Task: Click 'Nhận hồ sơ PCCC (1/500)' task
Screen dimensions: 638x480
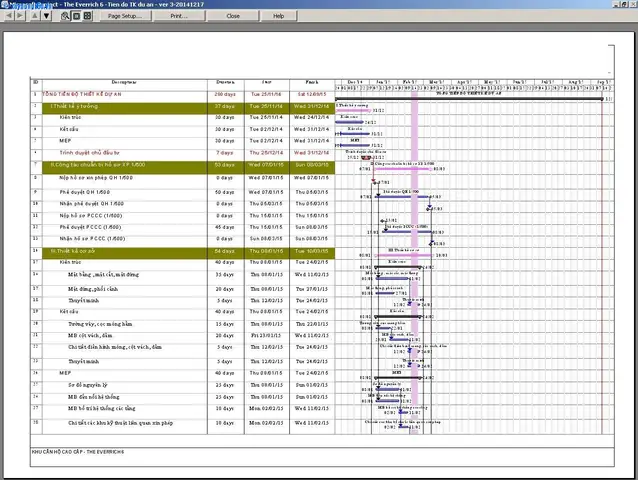Action: 92,239
